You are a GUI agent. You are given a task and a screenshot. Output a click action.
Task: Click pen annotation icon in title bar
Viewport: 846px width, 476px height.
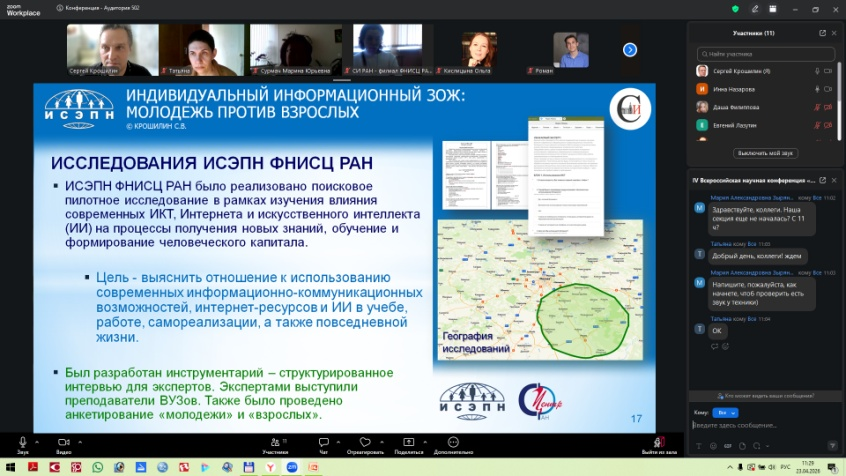(x=755, y=9)
